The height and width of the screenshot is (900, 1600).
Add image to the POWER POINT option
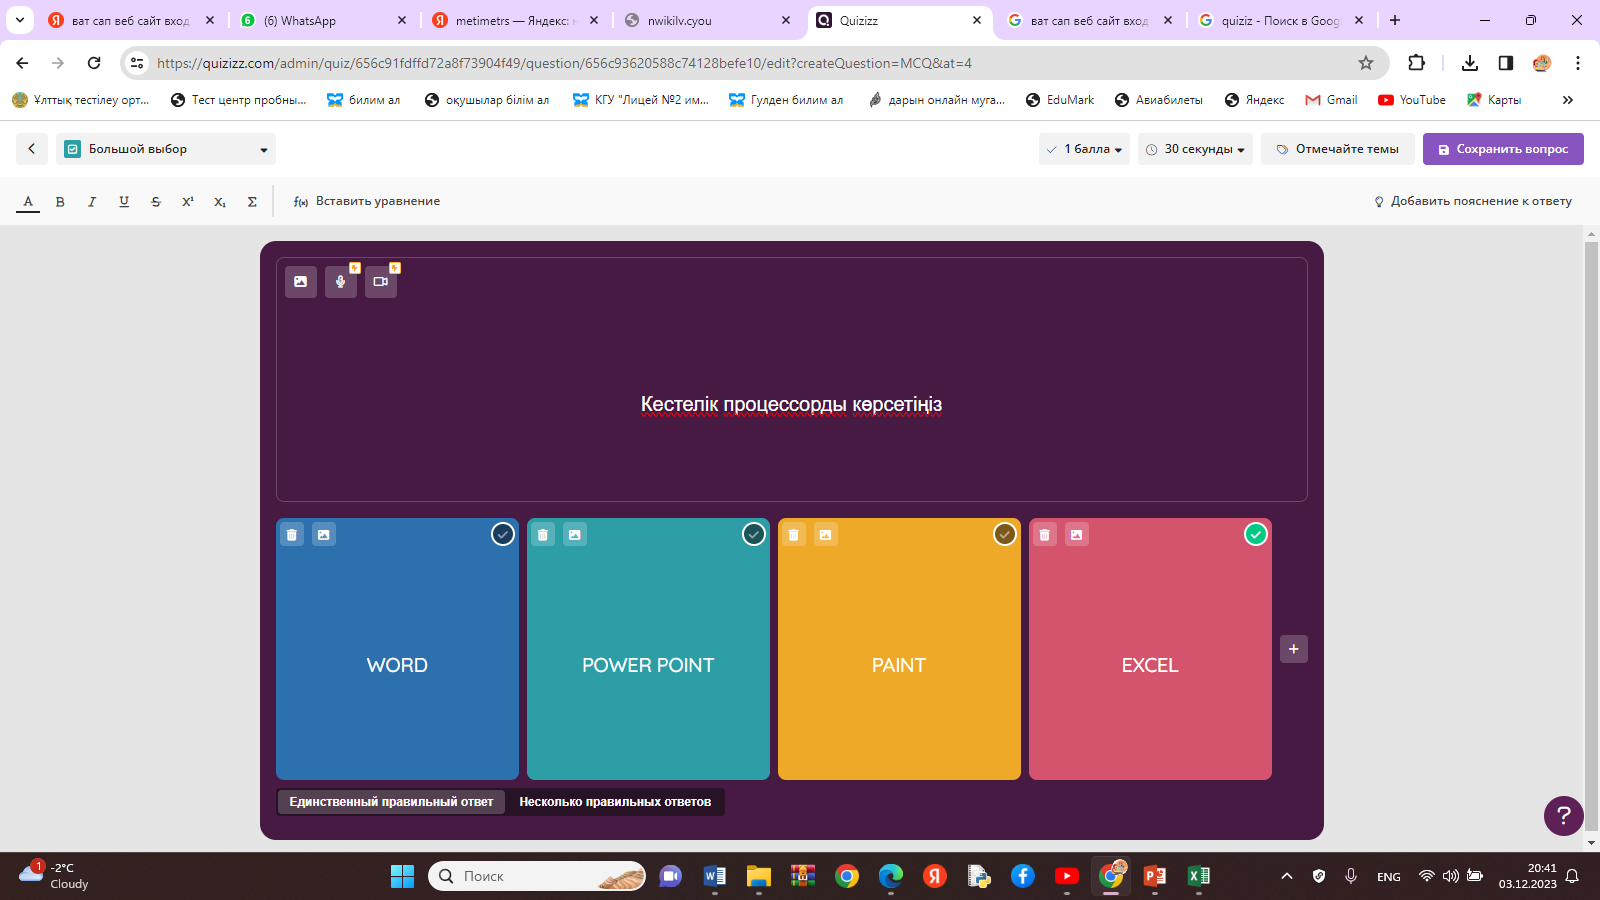(x=575, y=535)
